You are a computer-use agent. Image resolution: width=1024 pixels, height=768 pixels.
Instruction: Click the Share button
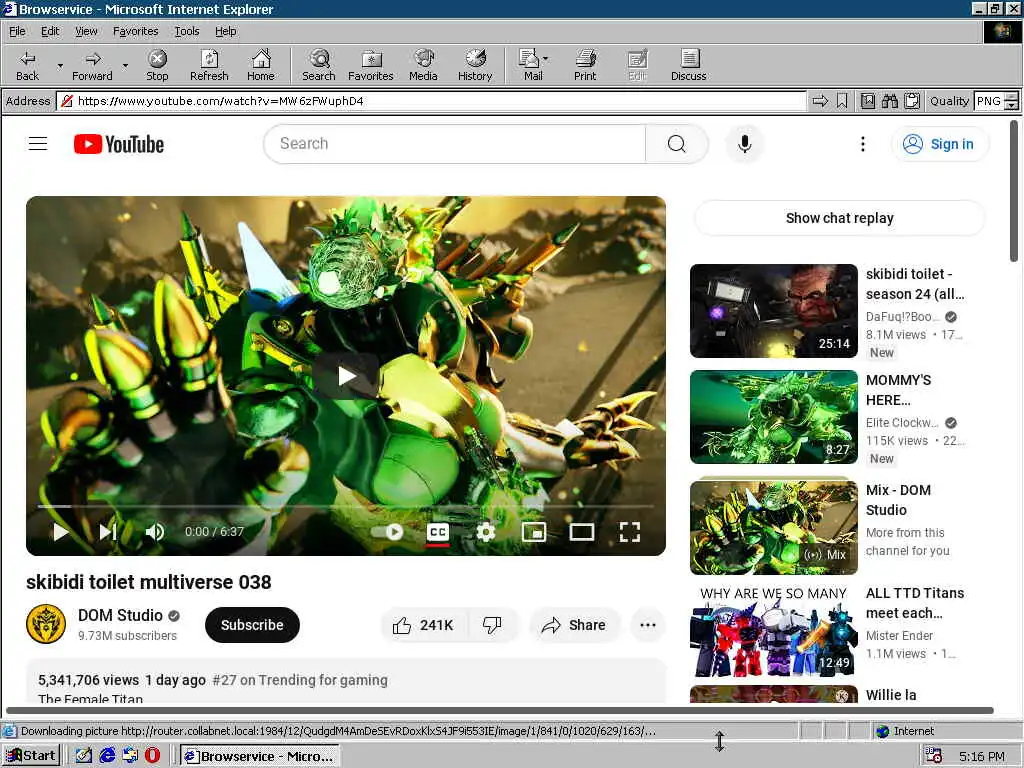click(574, 625)
